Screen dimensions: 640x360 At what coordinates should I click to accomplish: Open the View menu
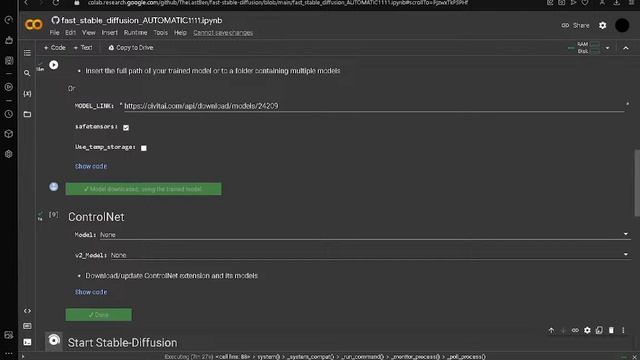click(89, 33)
